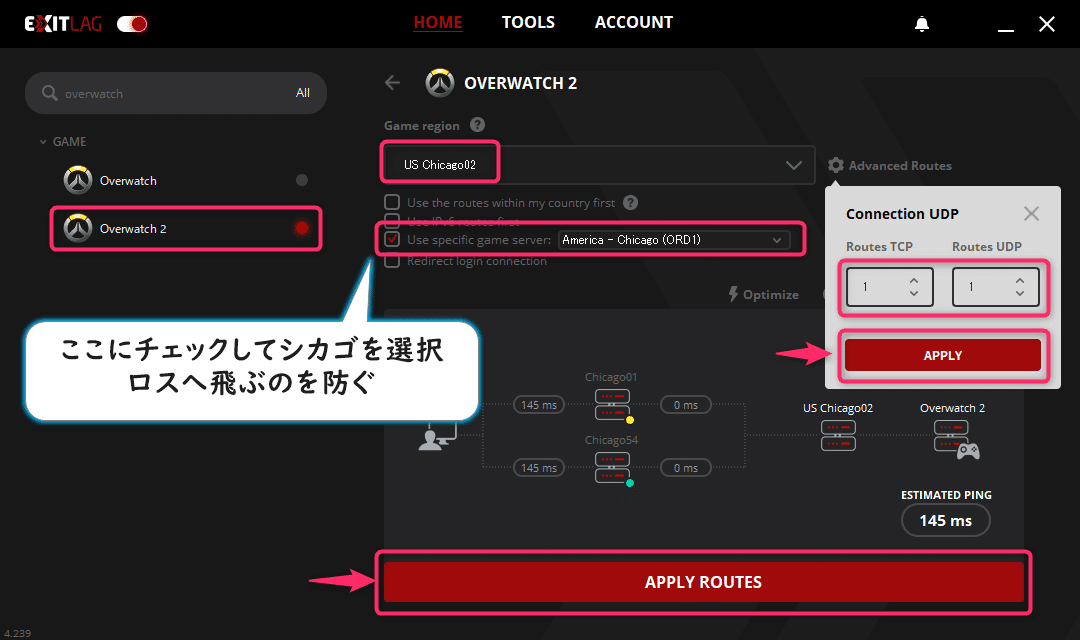Open America - Chicago (ORD1) server dropdown
1080x640 pixels.
[x=674, y=240]
